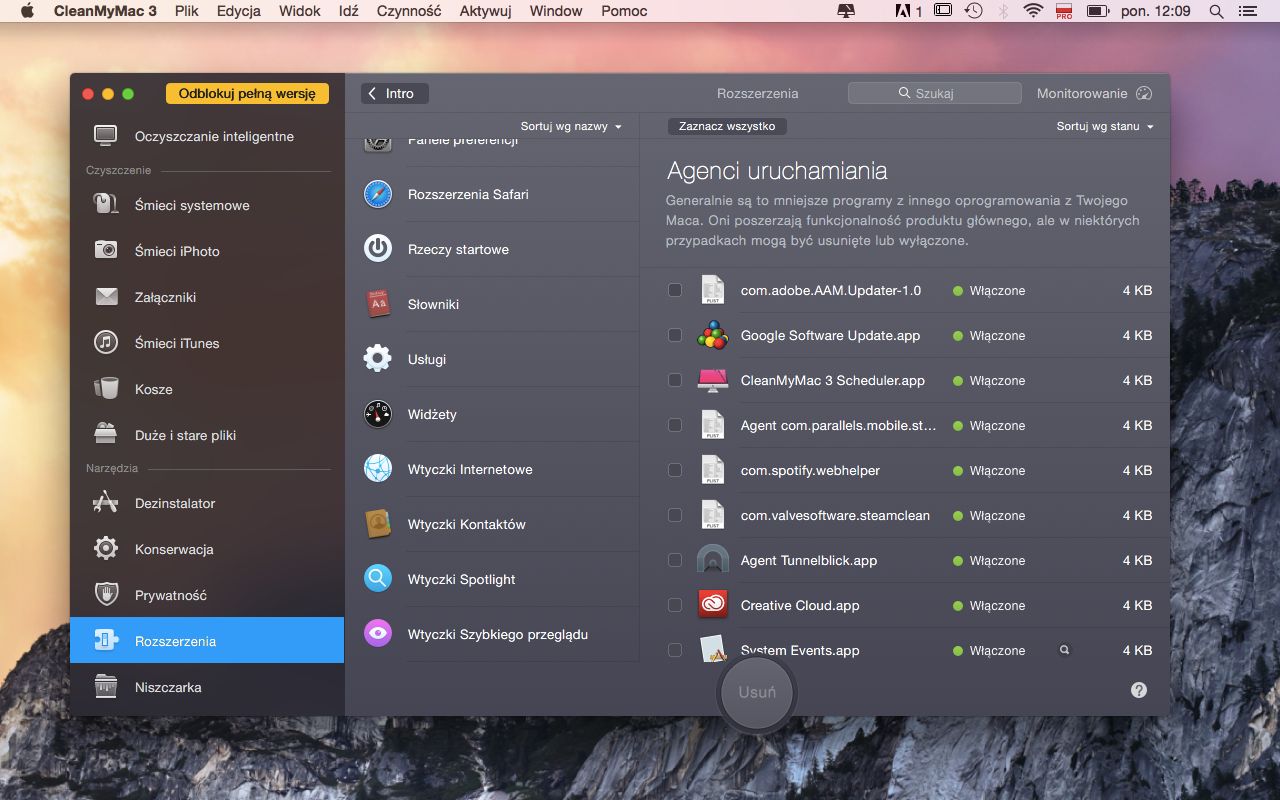
Task: Click the Usuń round button
Action: 757,692
